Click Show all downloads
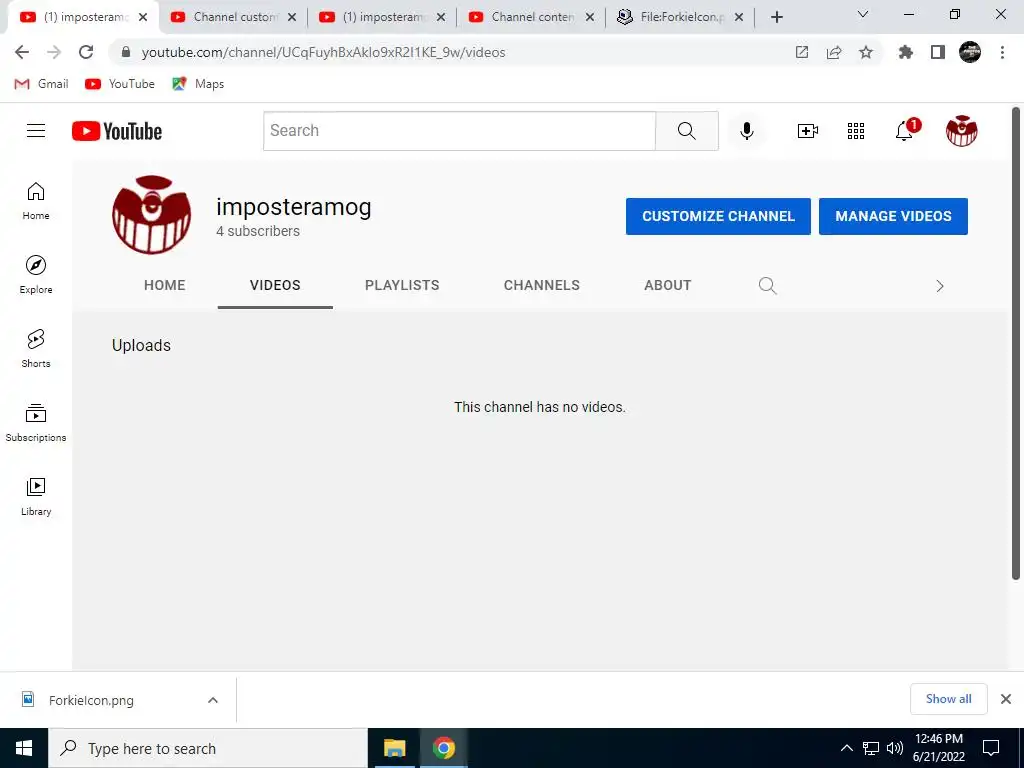1024x768 pixels. coord(948,699)
